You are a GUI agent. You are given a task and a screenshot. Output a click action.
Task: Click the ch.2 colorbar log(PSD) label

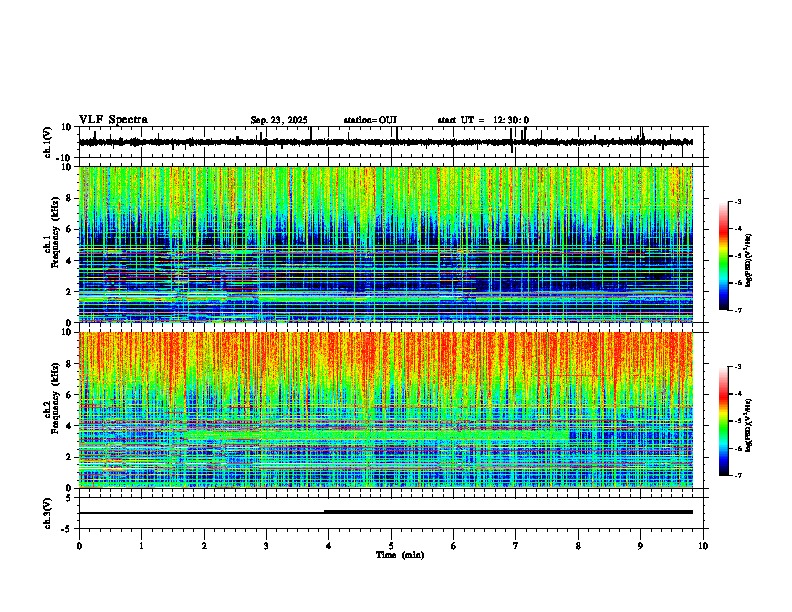click(749, 426)
